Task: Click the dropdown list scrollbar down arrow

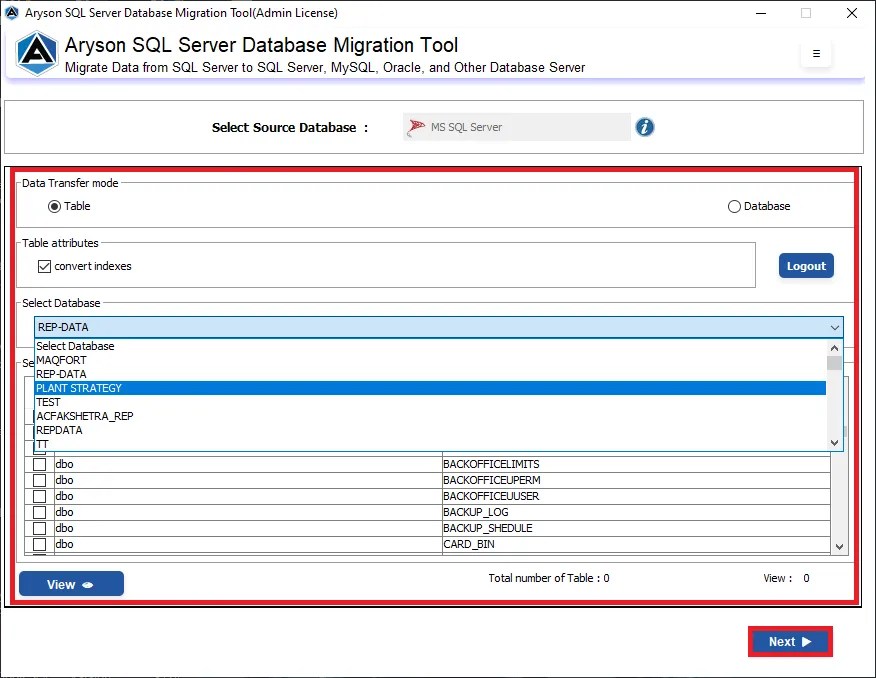Action: click(835, 442)
